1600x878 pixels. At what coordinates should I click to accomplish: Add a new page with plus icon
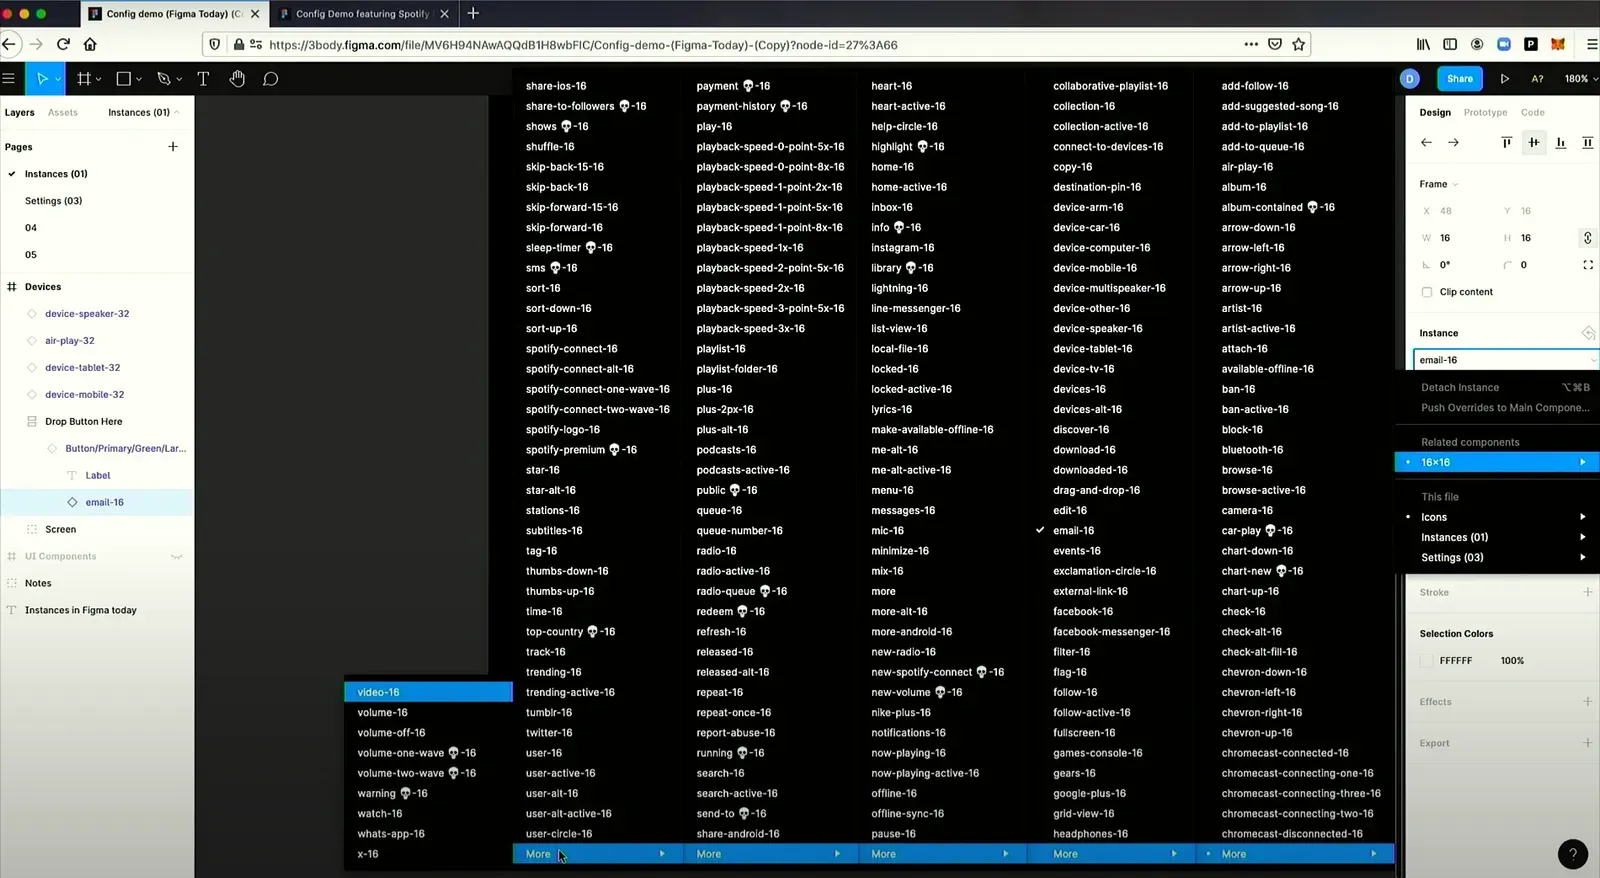[x=173, y=147]
